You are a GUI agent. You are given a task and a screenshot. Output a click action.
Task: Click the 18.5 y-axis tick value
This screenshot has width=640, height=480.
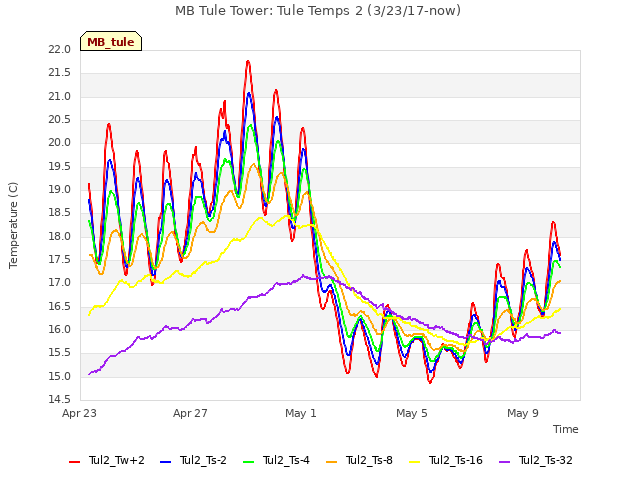pos(60,213)
